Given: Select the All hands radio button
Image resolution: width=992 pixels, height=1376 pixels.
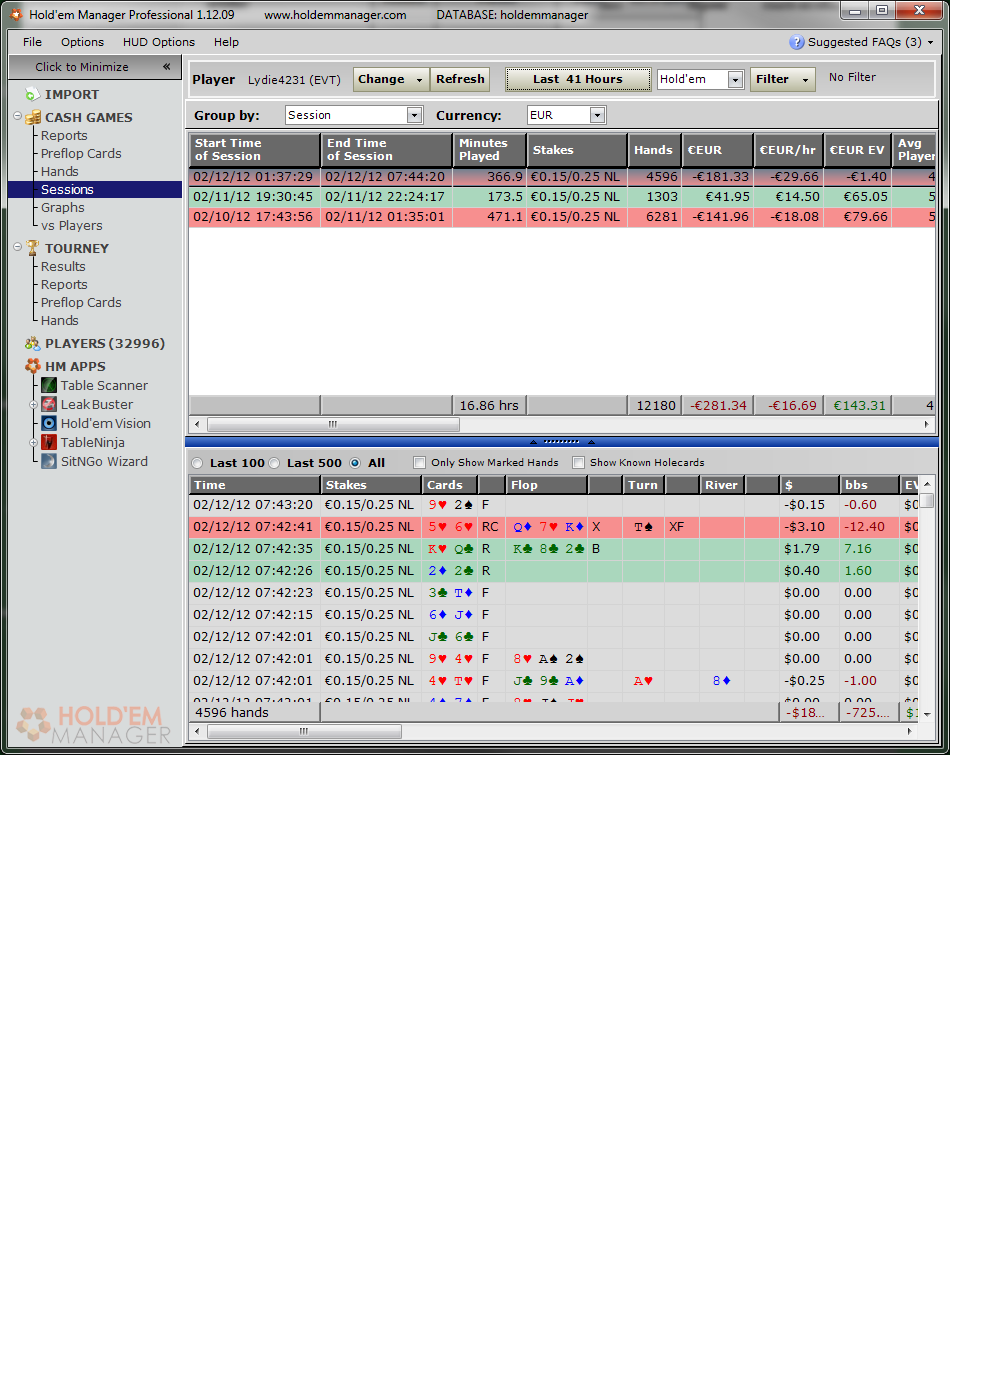Looking at the screenshot, I should pyautogui.click(x=355, y=463).
